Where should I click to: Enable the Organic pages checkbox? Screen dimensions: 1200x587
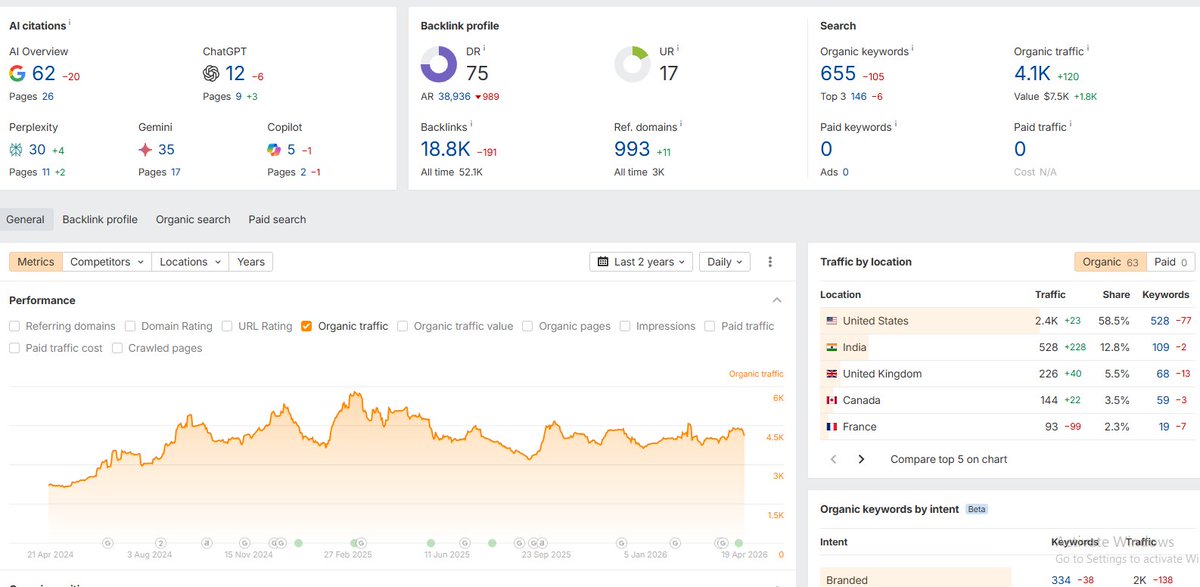527,326
